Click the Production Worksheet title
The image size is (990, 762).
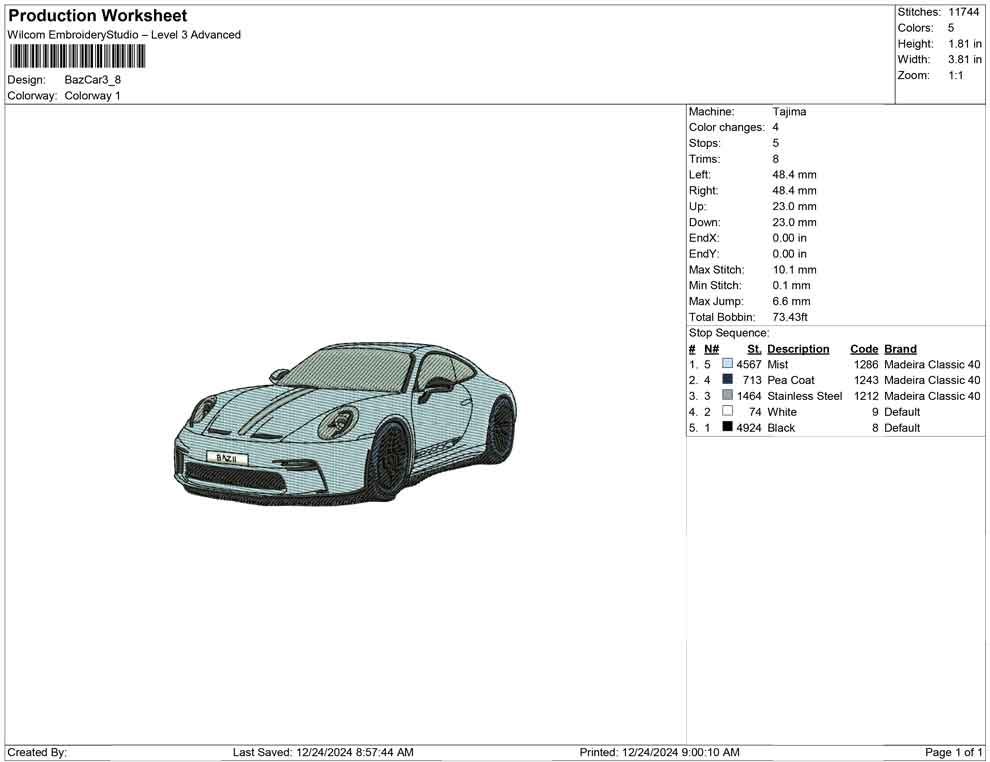98,16
